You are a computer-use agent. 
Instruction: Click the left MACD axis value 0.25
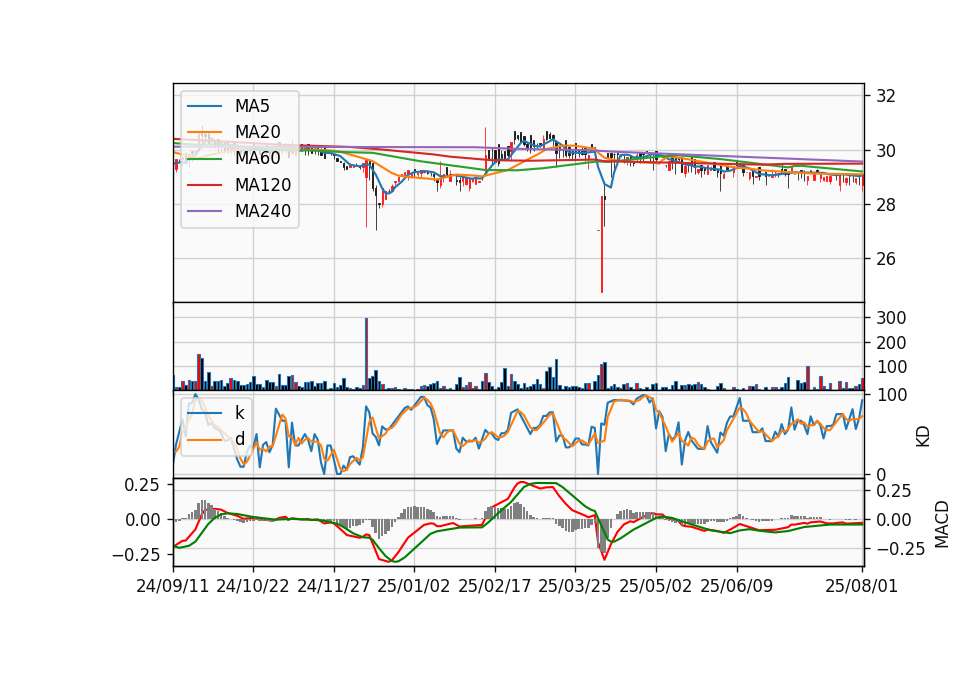click(142, 485)
